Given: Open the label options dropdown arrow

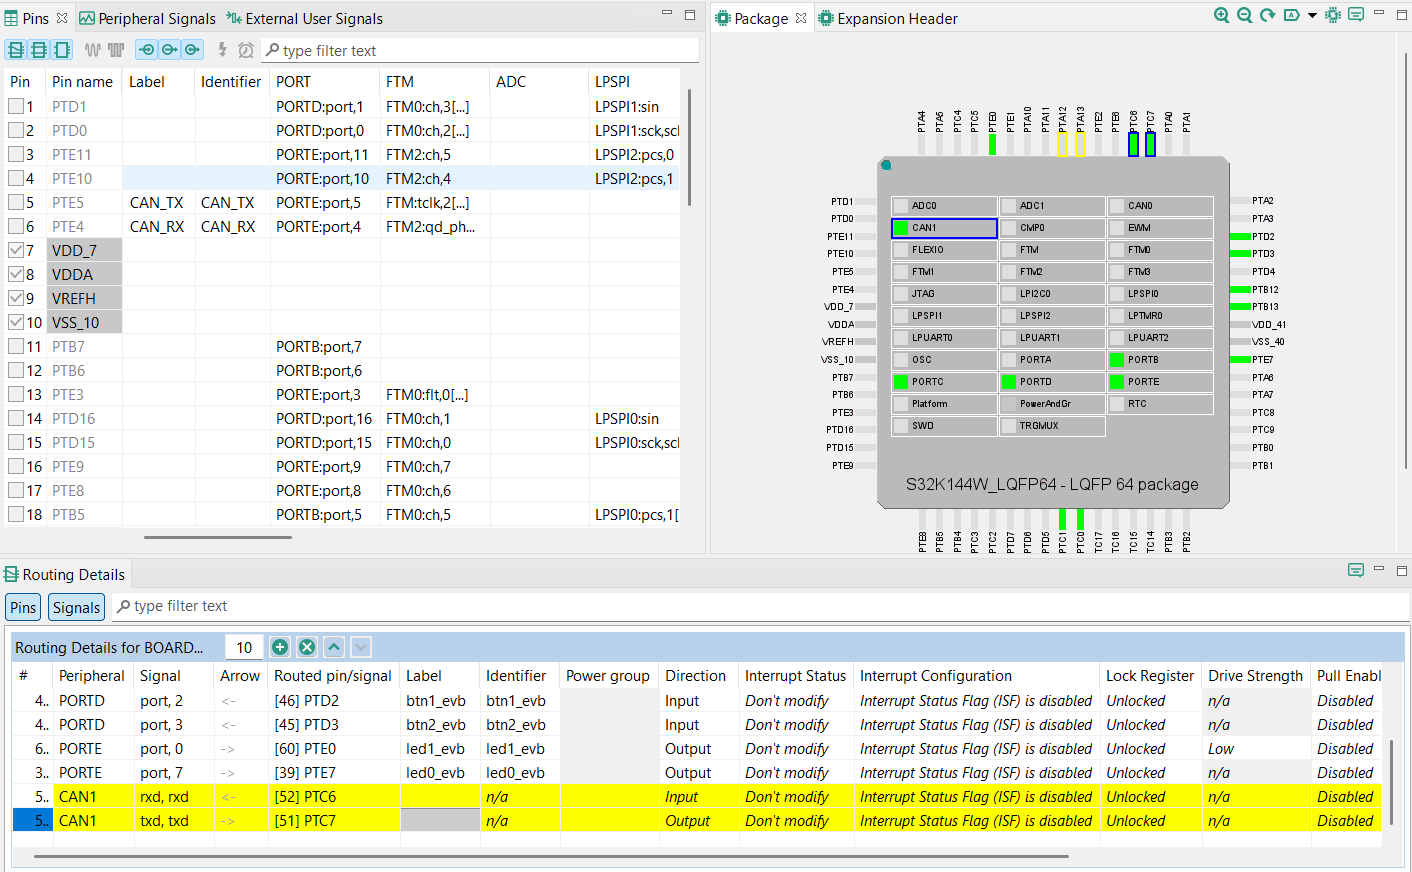Looking at the screenshot, I should point(1312,15).
